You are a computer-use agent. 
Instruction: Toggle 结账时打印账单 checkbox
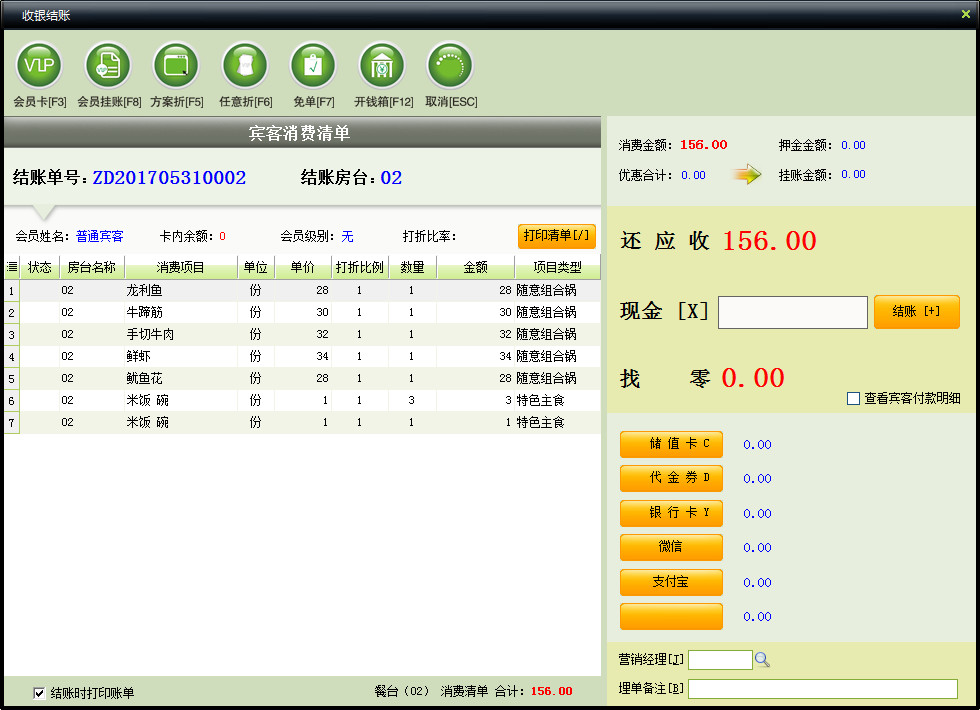point(39,692)
